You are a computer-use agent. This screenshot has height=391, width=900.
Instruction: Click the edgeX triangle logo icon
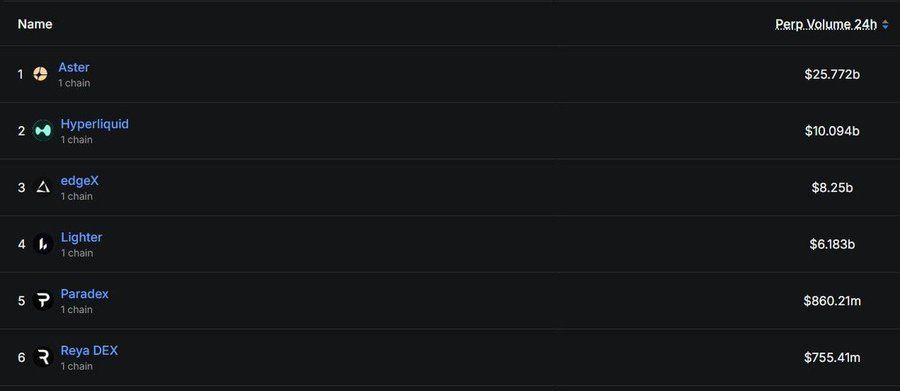point(42,187)
